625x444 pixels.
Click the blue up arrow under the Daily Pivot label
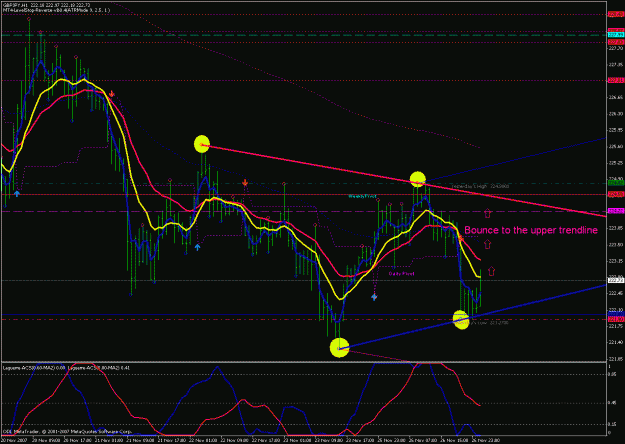(x=374, y=297)
